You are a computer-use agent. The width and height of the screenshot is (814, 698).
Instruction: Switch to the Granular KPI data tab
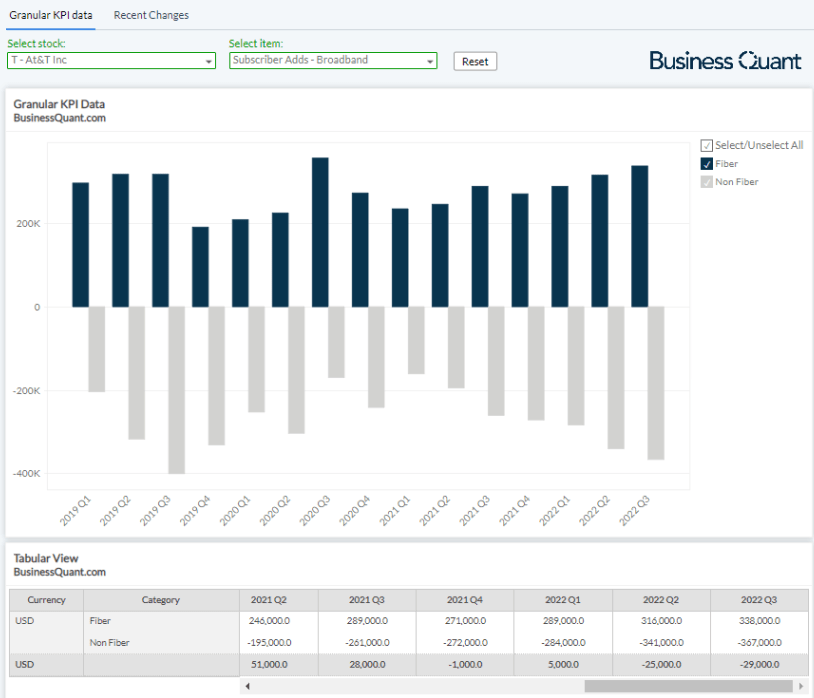(x=51, y=15)
